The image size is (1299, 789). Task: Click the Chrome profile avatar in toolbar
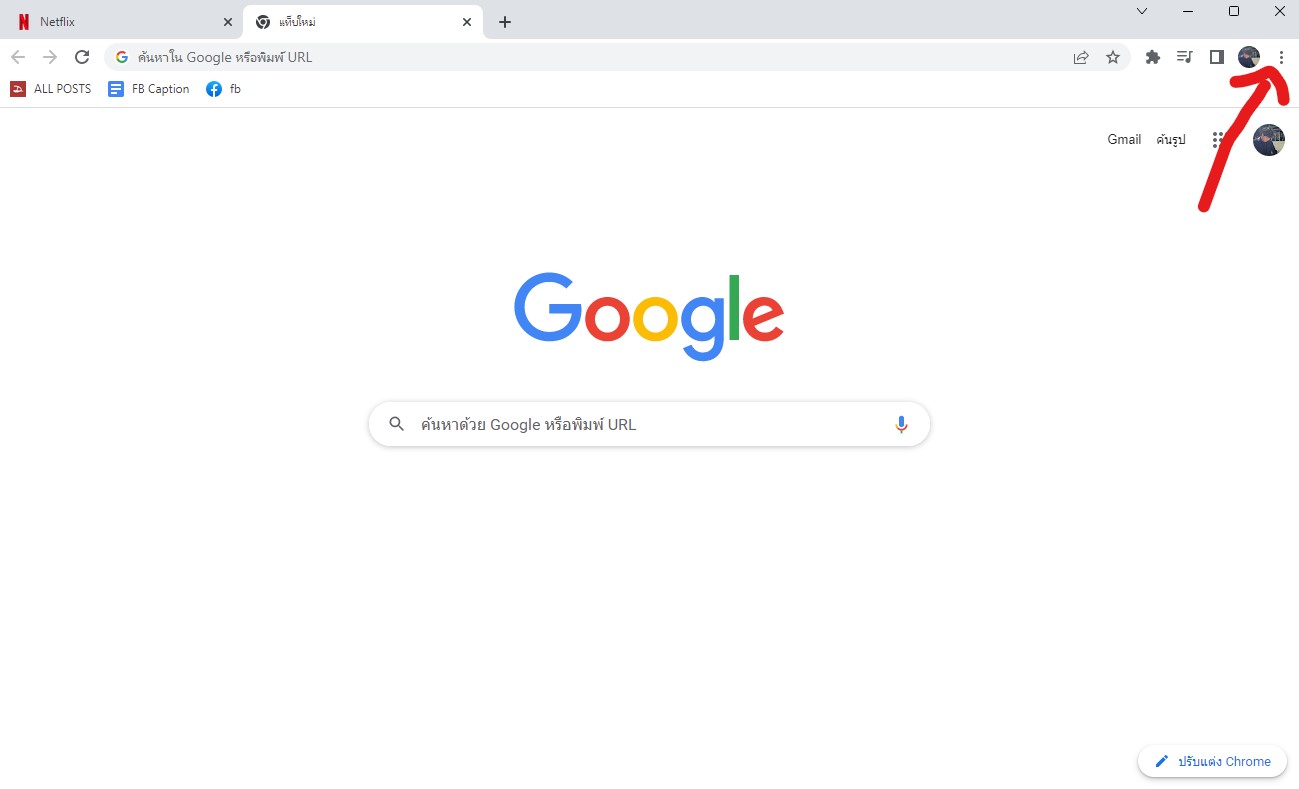click(1248, 57)
